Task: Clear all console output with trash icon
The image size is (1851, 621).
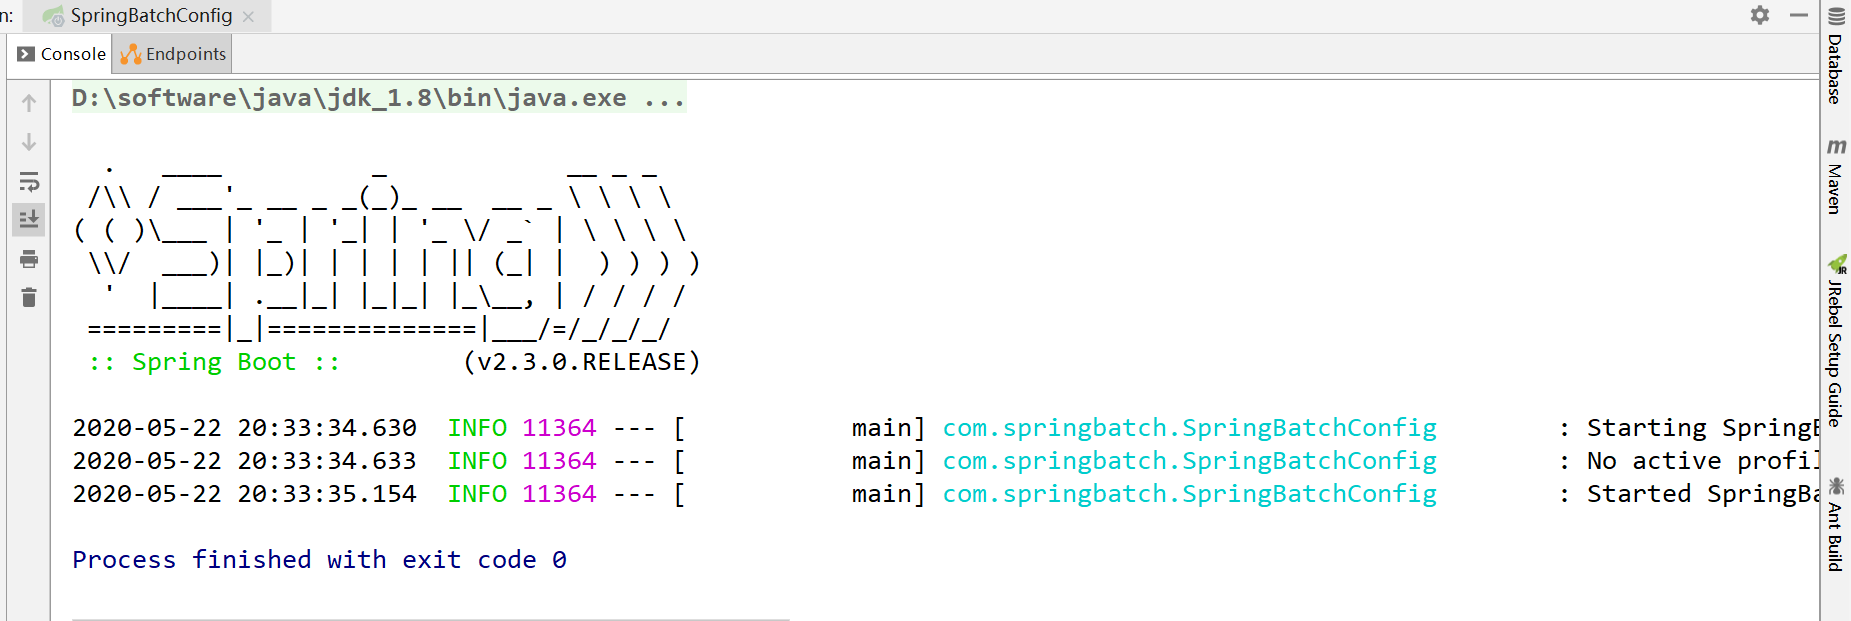Action: click(x=29, y=297)
